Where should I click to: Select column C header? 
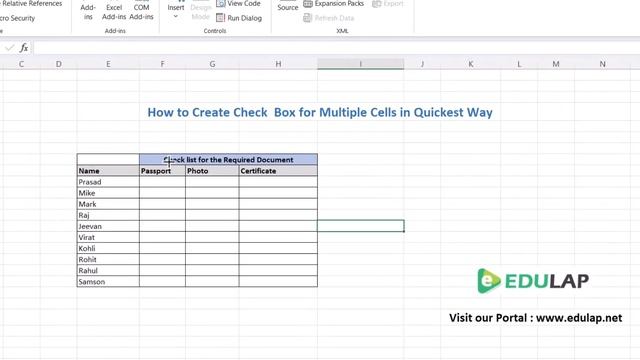[21, 64]
